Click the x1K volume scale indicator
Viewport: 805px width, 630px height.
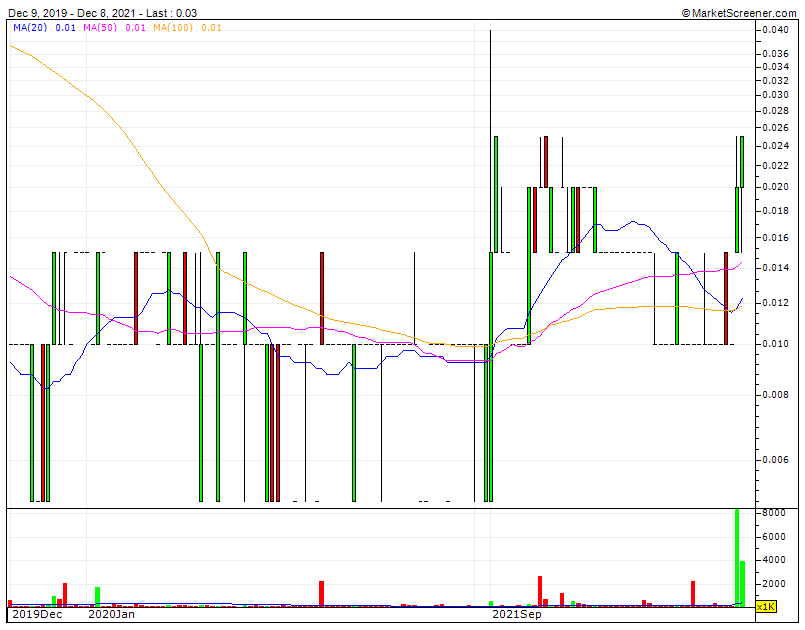point(765,605)
